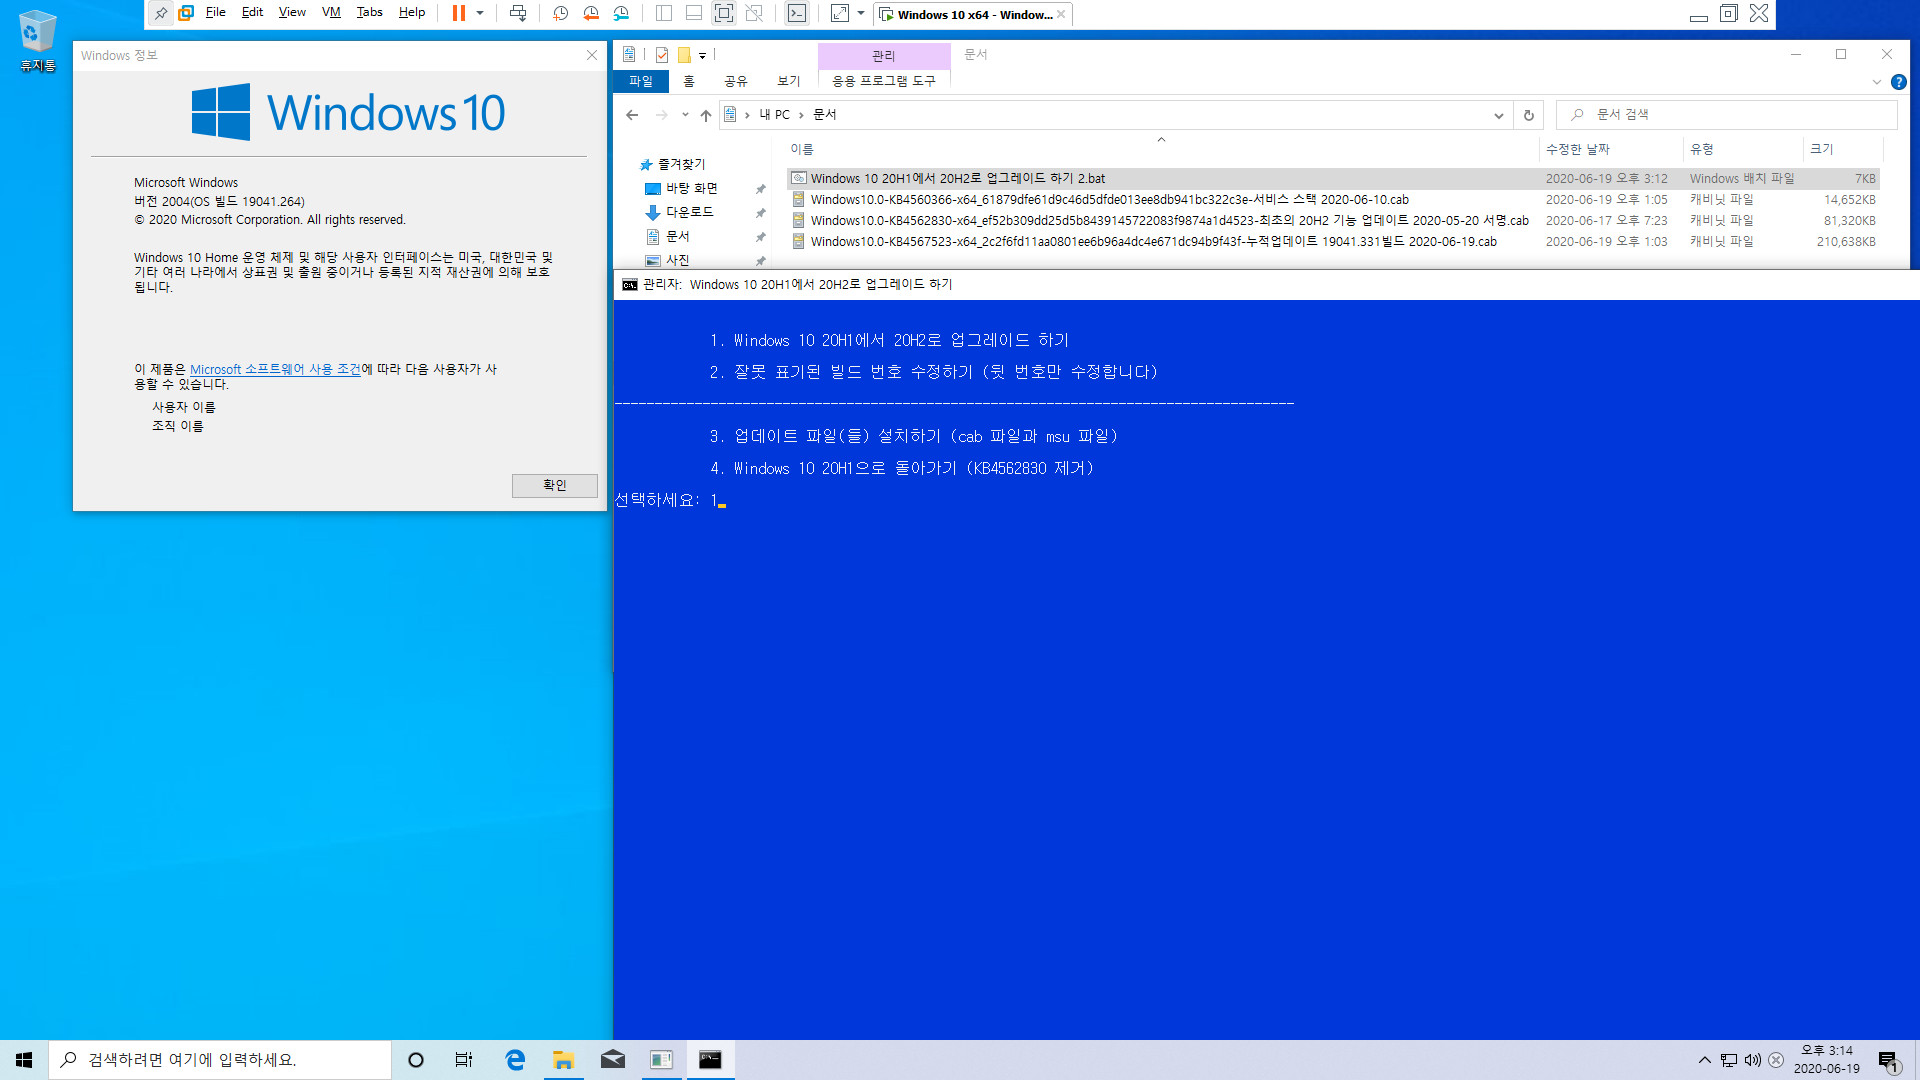Show hidden tray icons chevron
Viewport: 1920px width, 1080px height.
tap(1704, 1060)
